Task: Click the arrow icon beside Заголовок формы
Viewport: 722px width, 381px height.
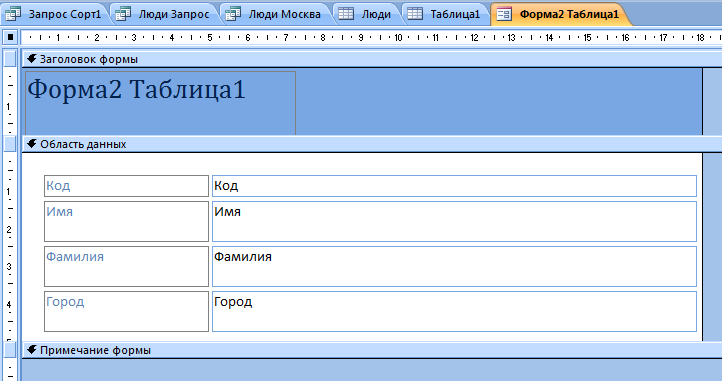Action: 31,59
